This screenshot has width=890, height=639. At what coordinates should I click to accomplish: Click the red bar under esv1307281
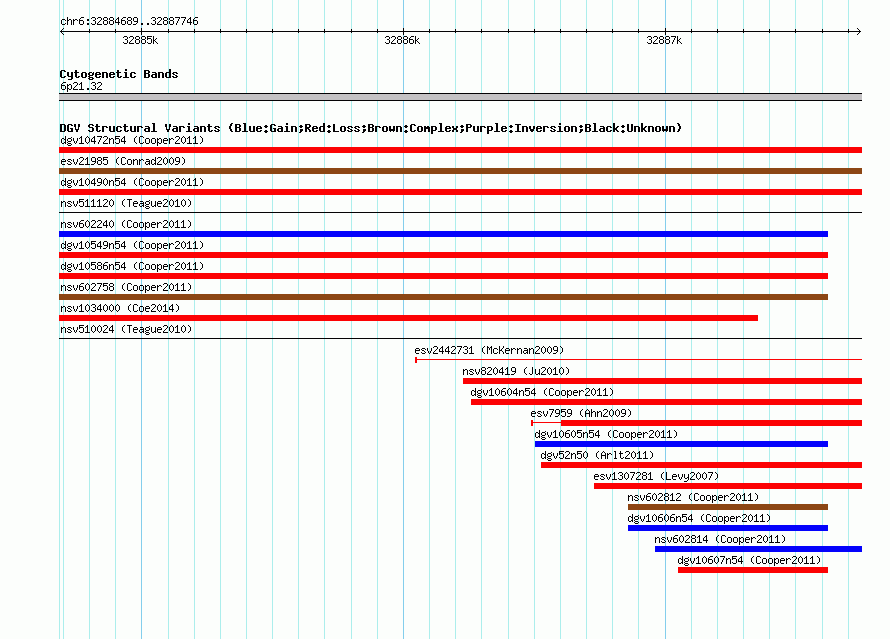pos(728,486)
